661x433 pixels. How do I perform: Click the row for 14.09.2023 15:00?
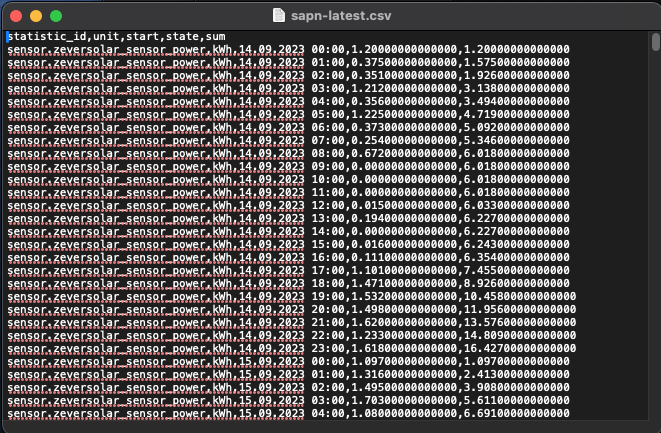288,245
